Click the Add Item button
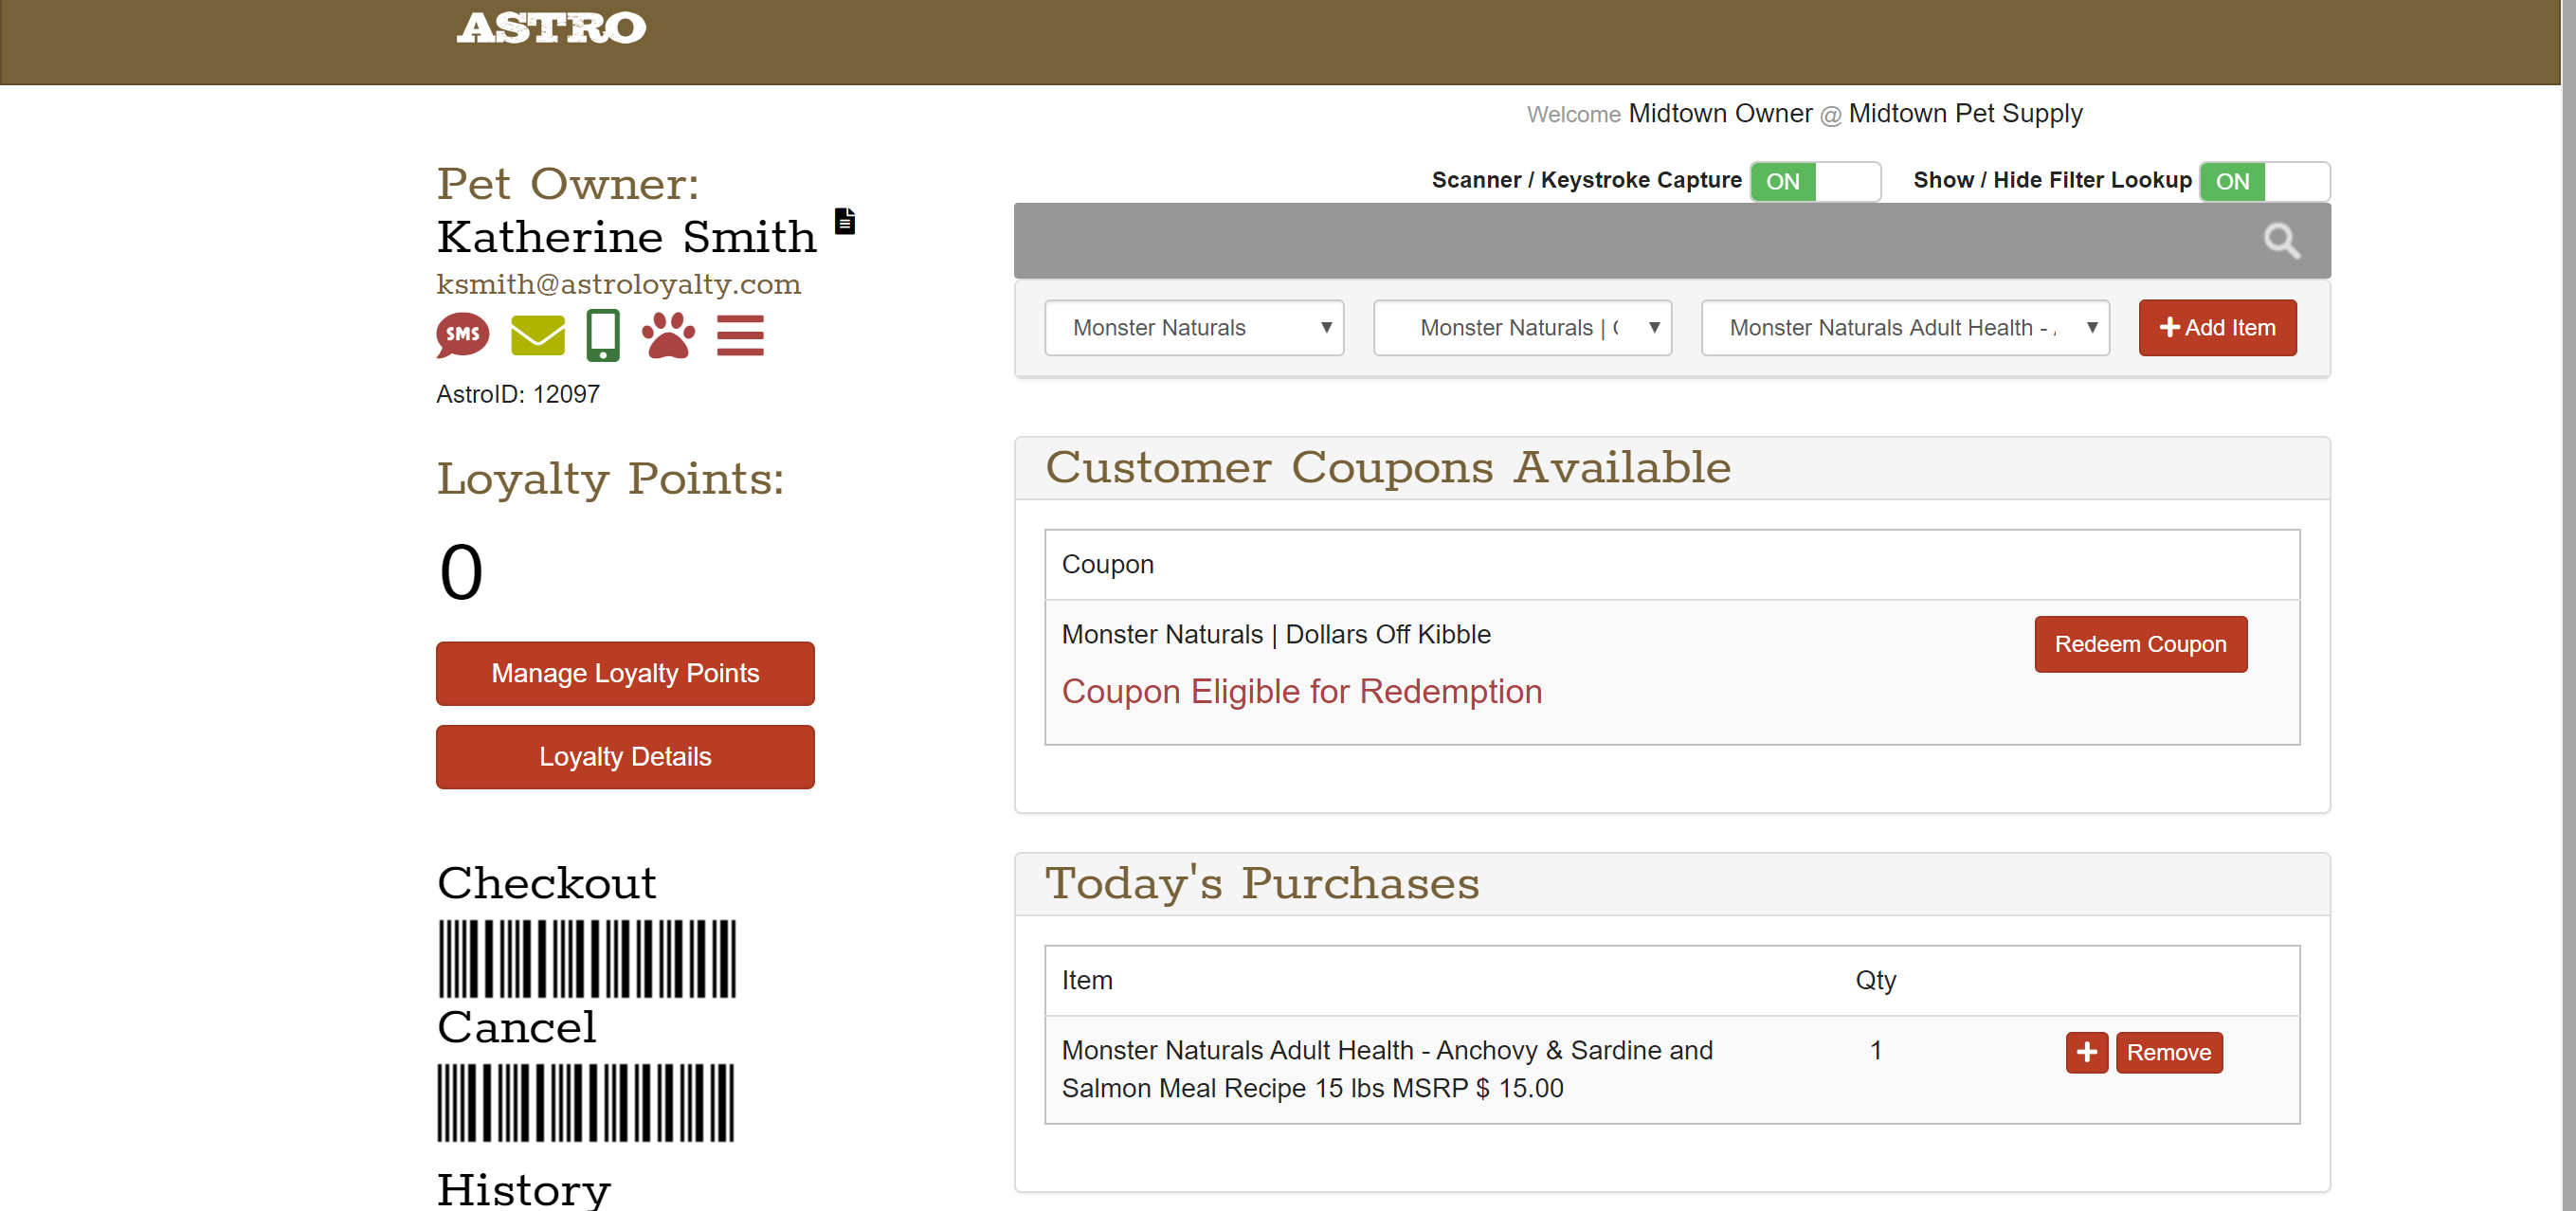The width and height of the screenshot is (2576, 1211). pos(2217,328)
